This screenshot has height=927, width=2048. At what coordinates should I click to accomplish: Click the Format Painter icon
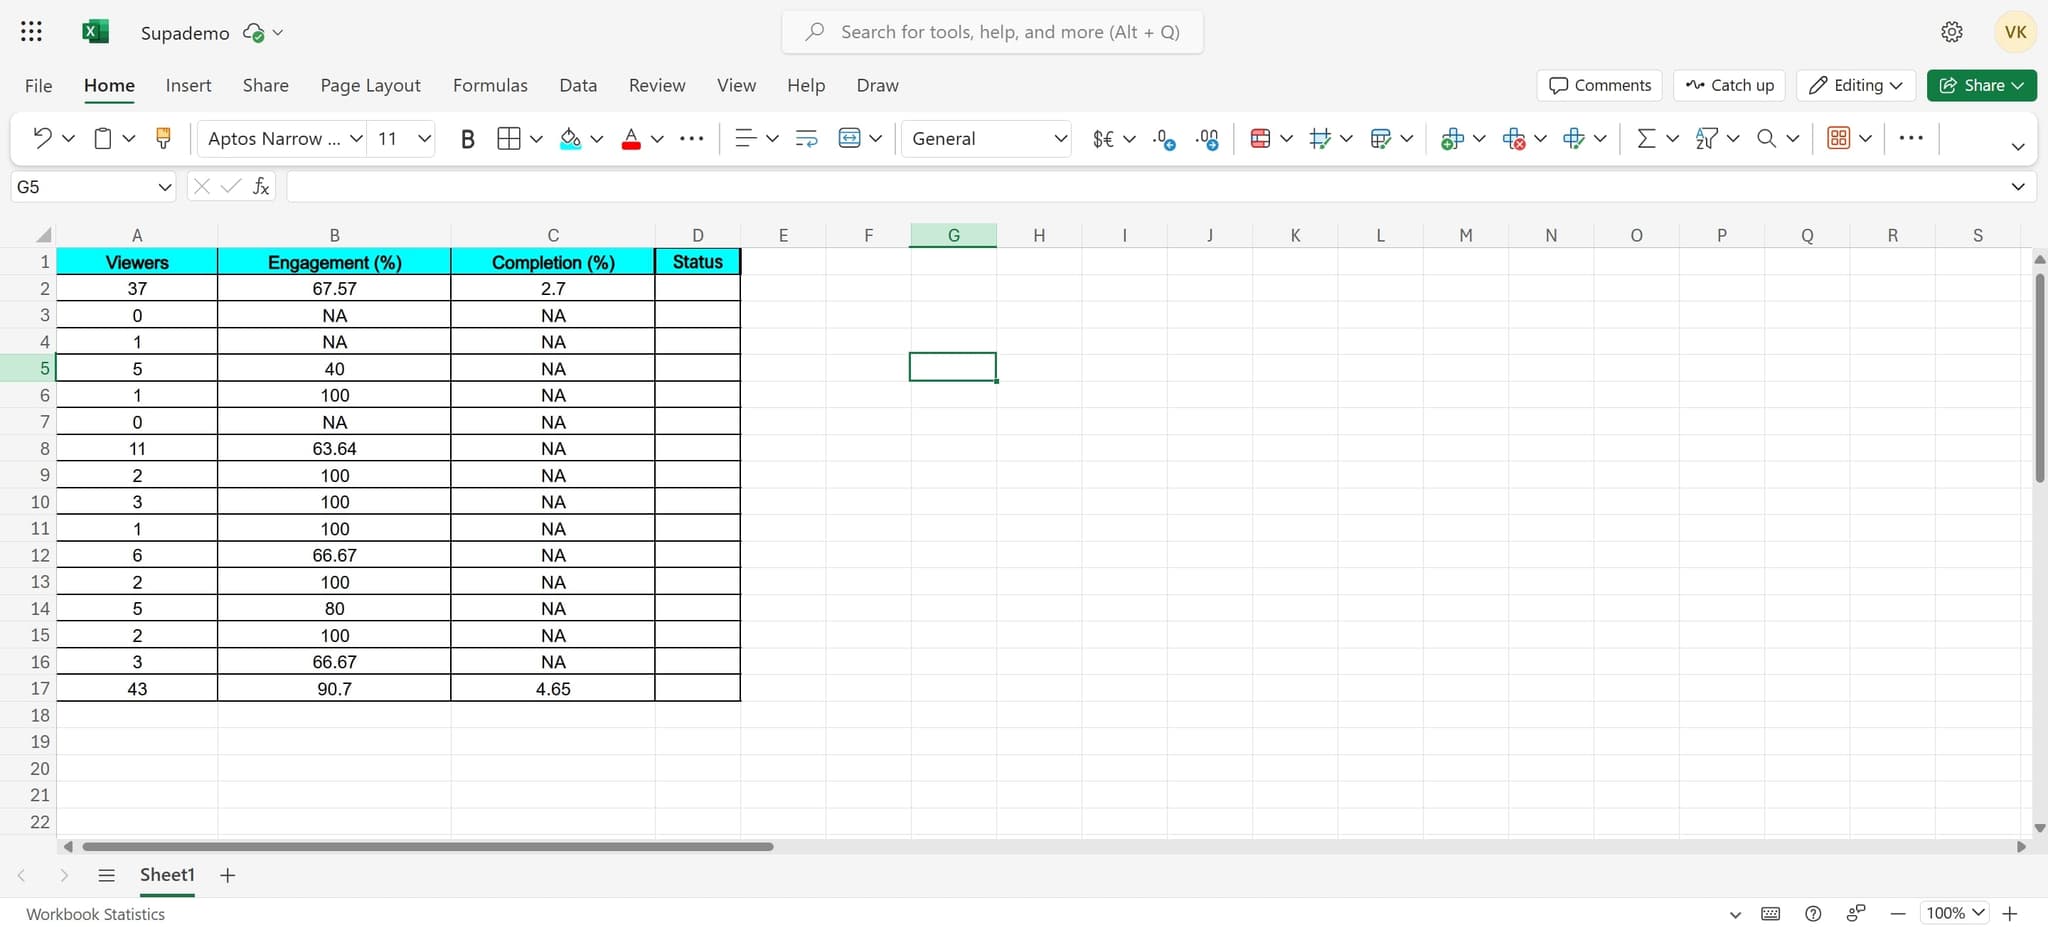[163, 139]
